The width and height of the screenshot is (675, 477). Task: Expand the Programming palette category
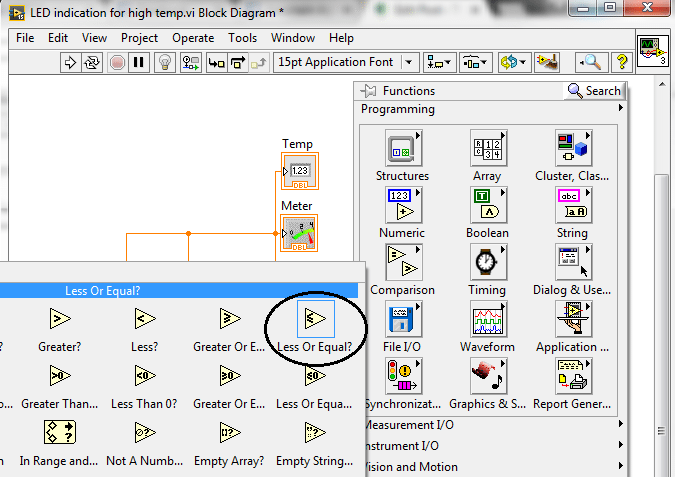[x=490, y=109]
